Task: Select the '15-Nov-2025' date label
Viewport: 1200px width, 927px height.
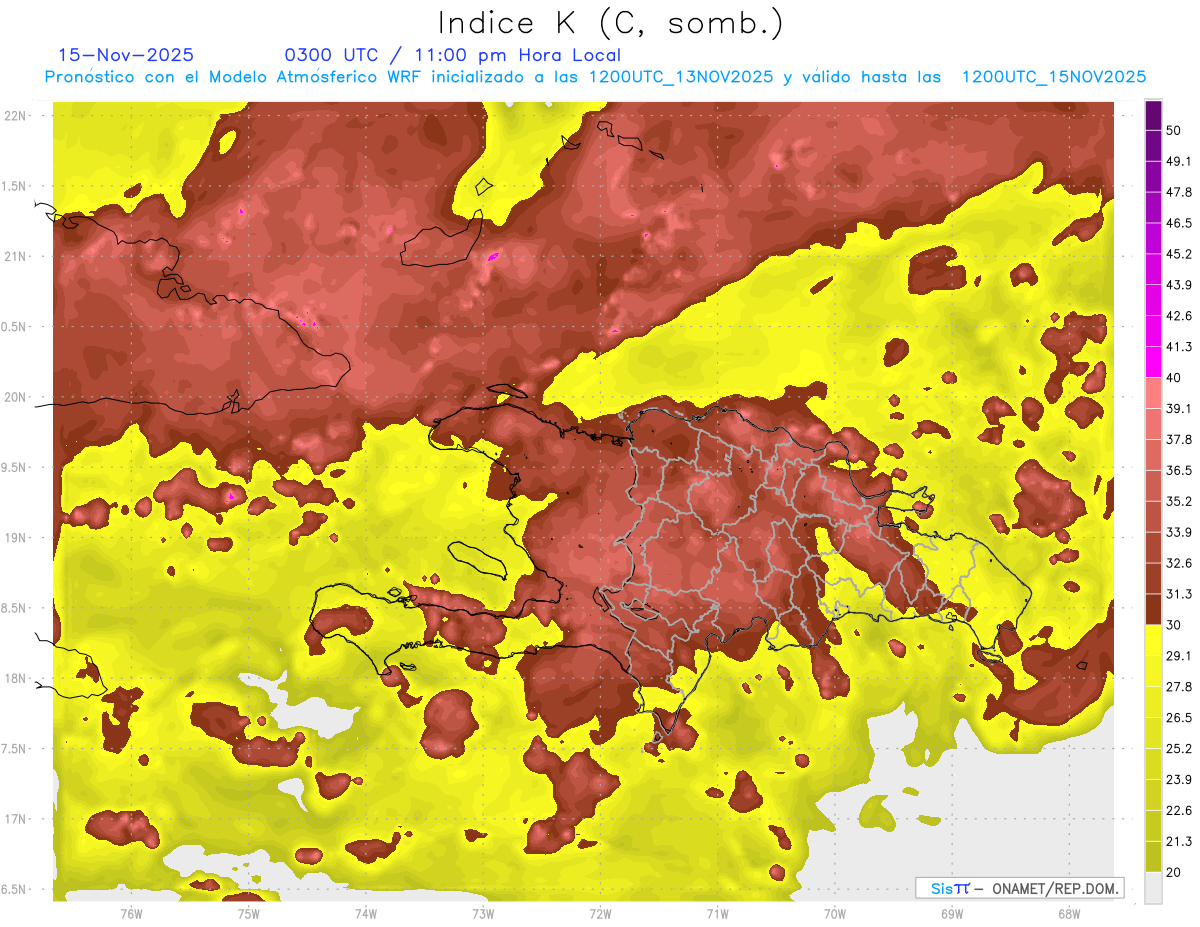Action: [x=126, y=55]
